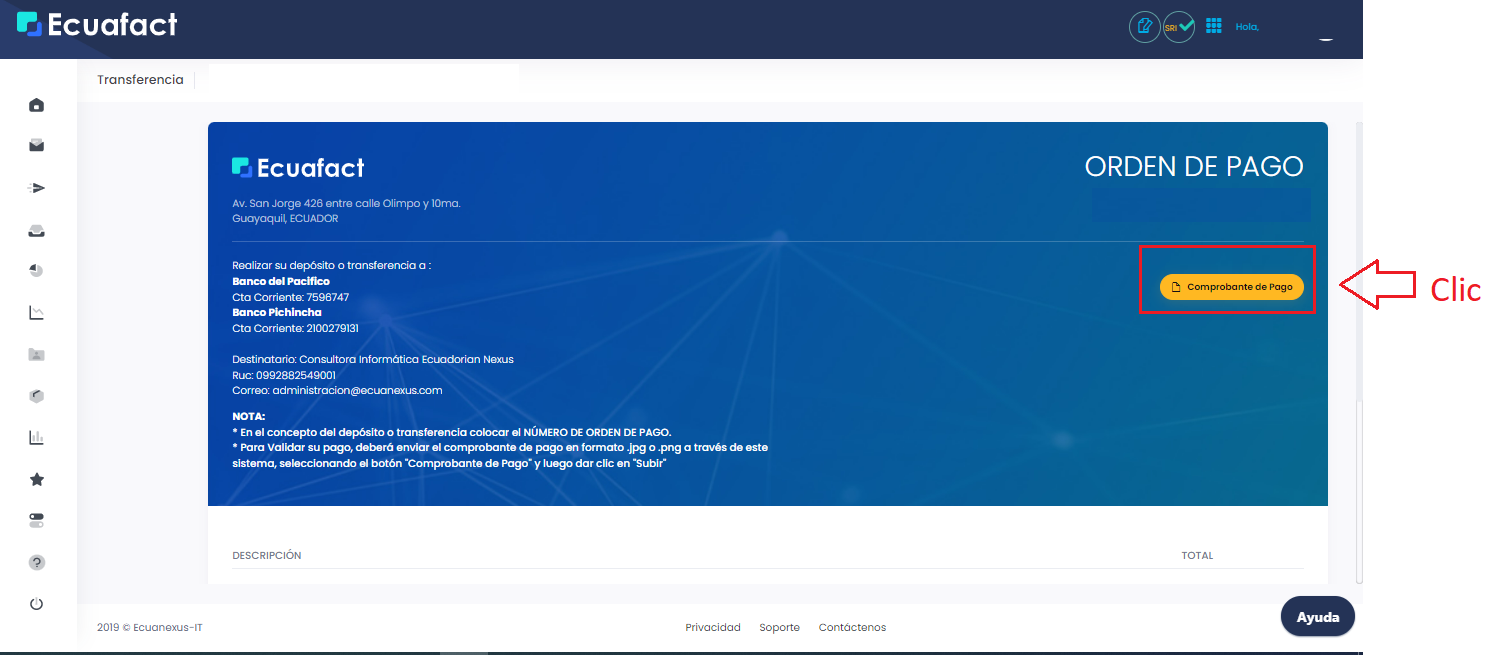
Task: Click the star favorites icon in sidebar
Action: (x=37, y=479)
